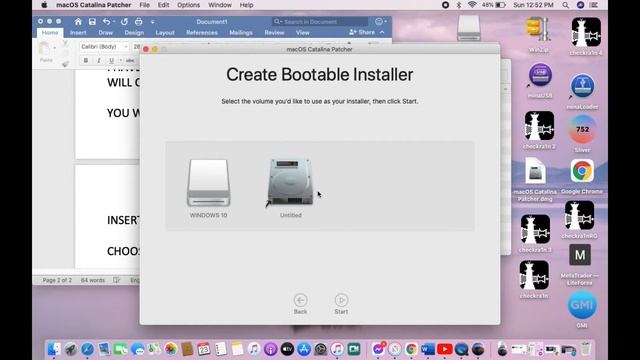
Task: Go Back in the Catalina Patcher
Action: click(300, 304)
